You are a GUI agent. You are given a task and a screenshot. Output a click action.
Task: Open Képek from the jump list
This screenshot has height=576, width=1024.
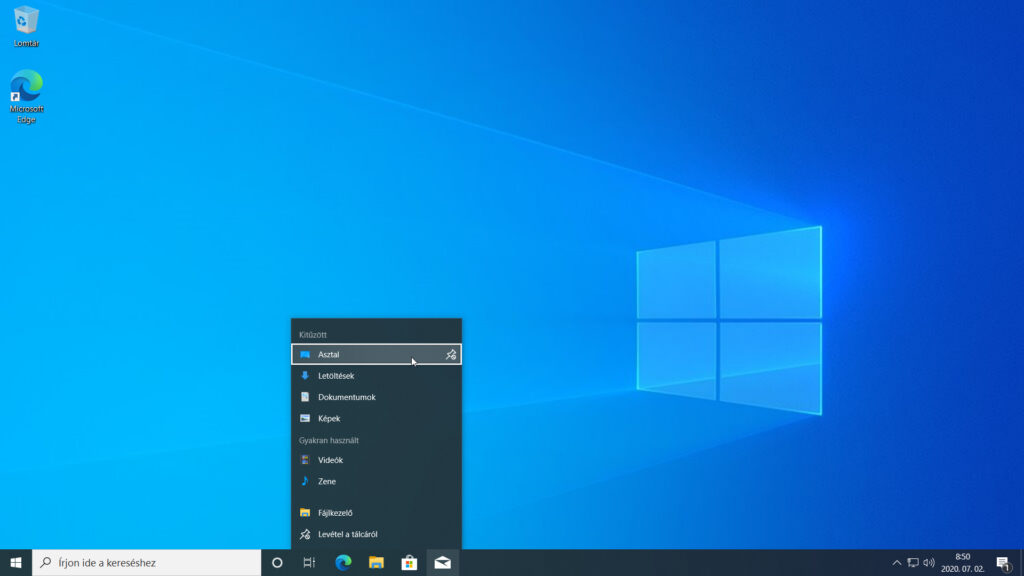376,419
